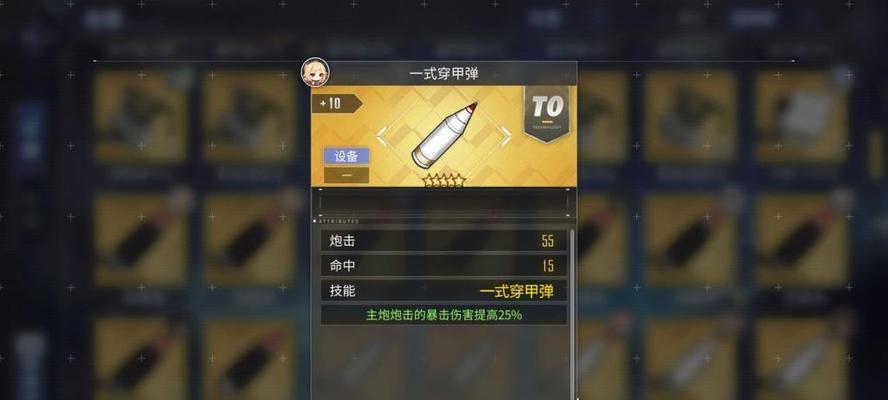Select the +10 enhancement level badge
The width and height of the screenshot is (888, 400).
336,104
